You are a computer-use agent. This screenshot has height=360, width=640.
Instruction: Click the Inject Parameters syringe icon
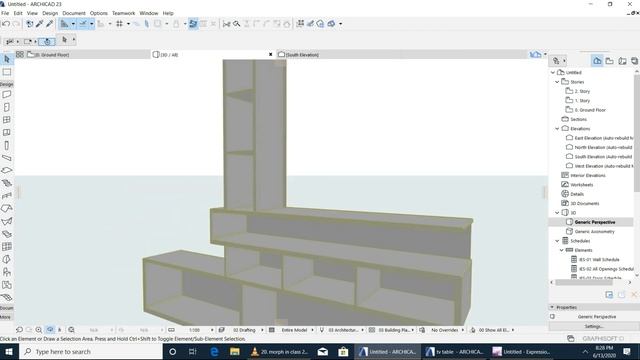pyautogui.click(x=49, y=24)
